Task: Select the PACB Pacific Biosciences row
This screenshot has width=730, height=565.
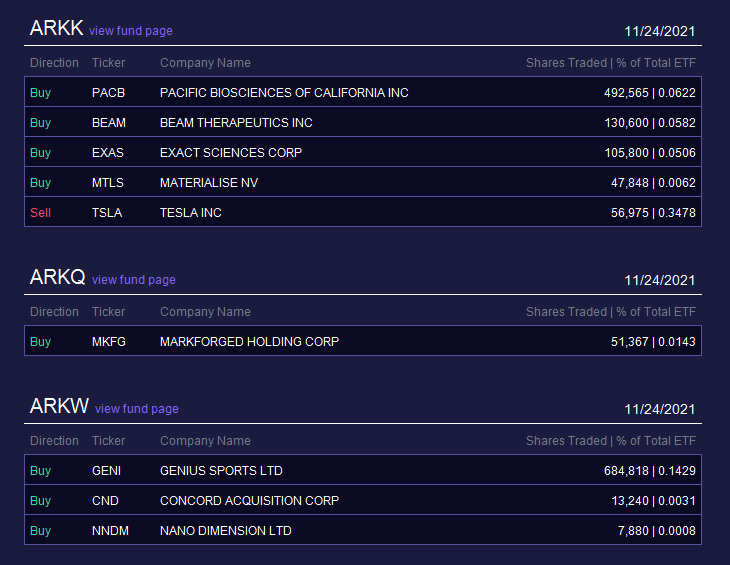Action: point(363,92)
